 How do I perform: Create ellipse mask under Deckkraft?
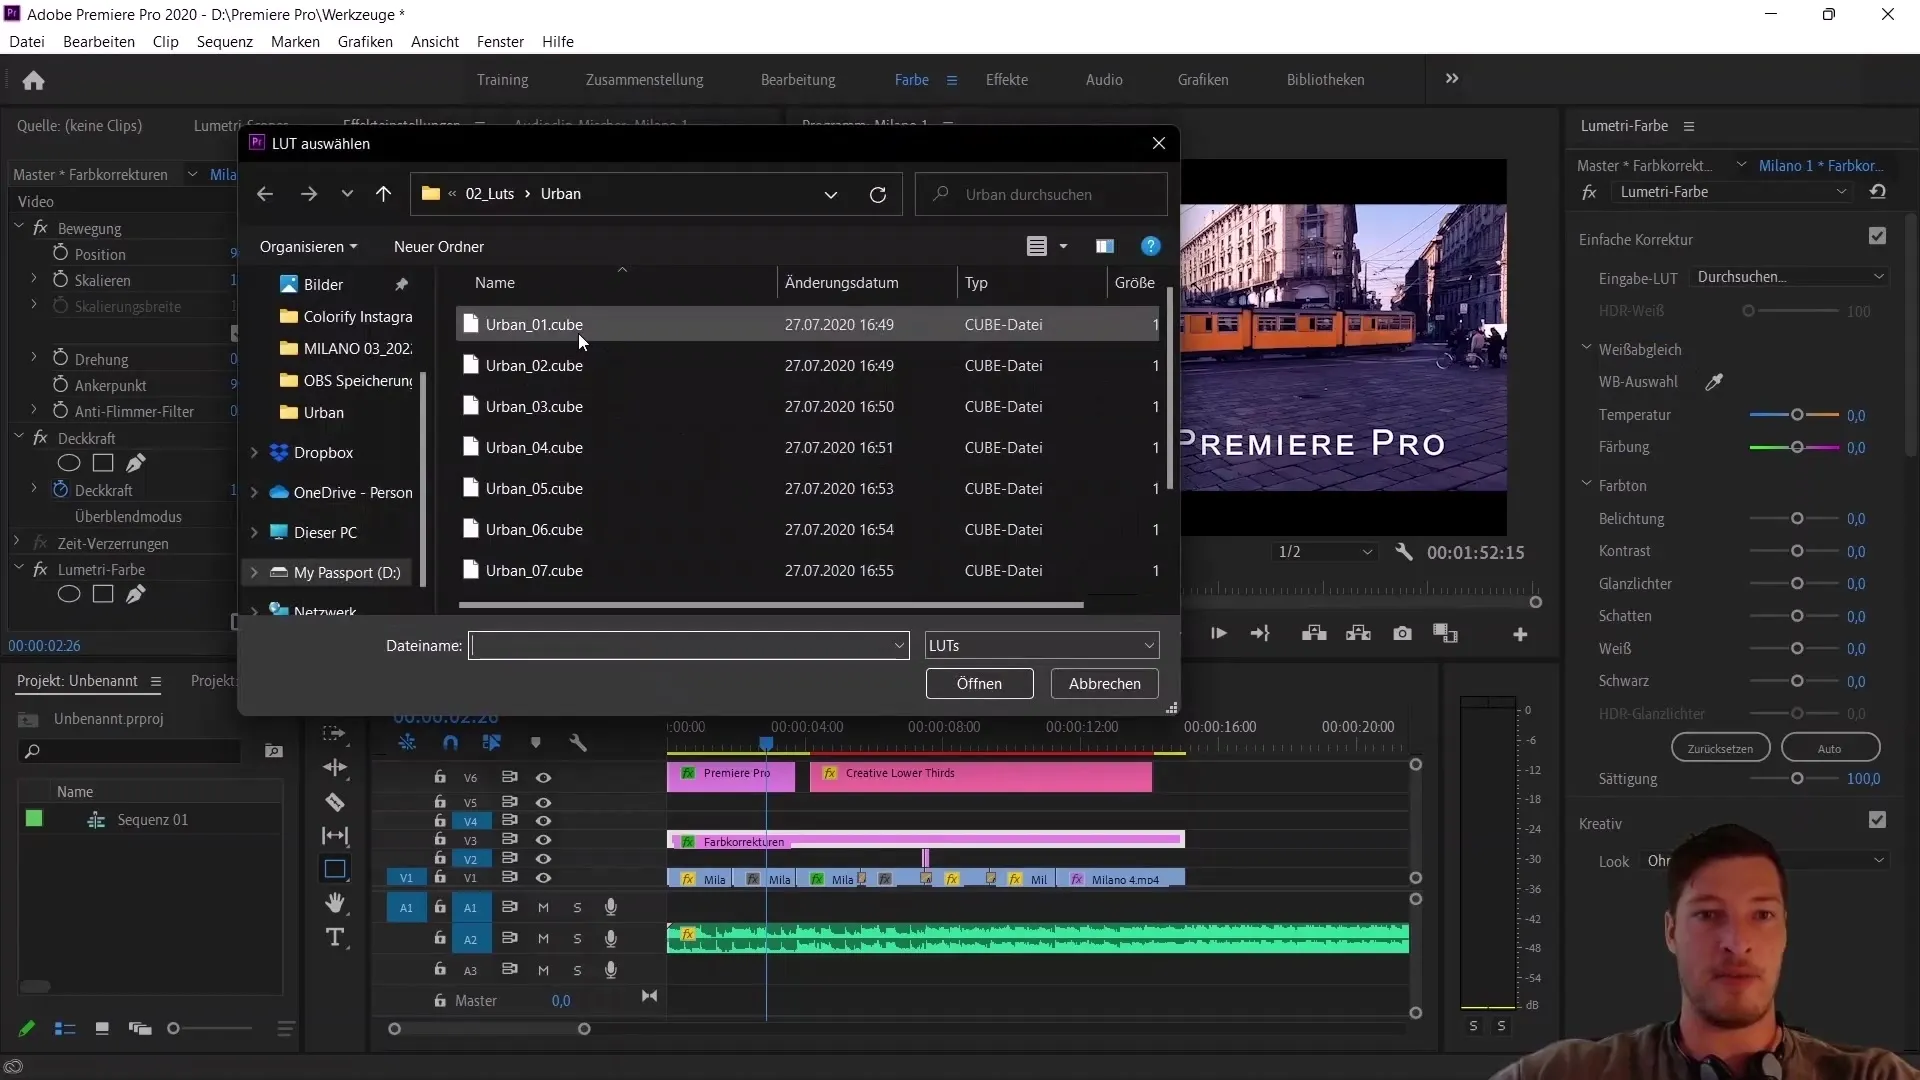[68, 463]
